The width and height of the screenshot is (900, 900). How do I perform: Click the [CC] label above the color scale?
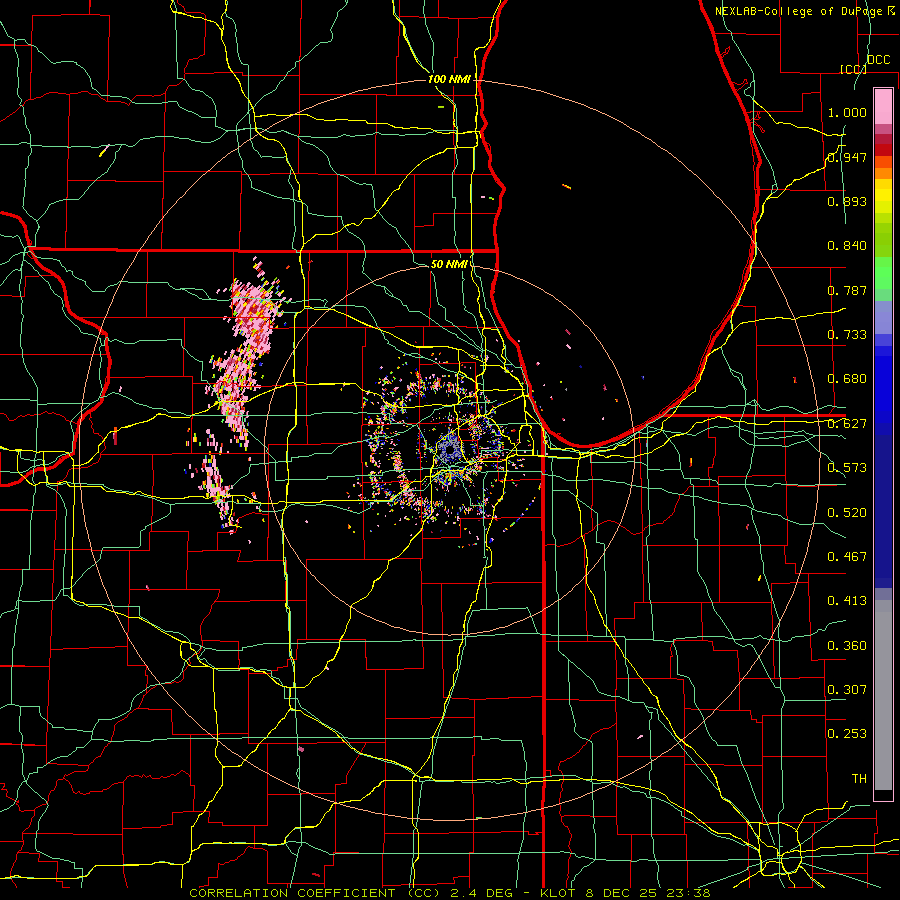pos(853,69)
